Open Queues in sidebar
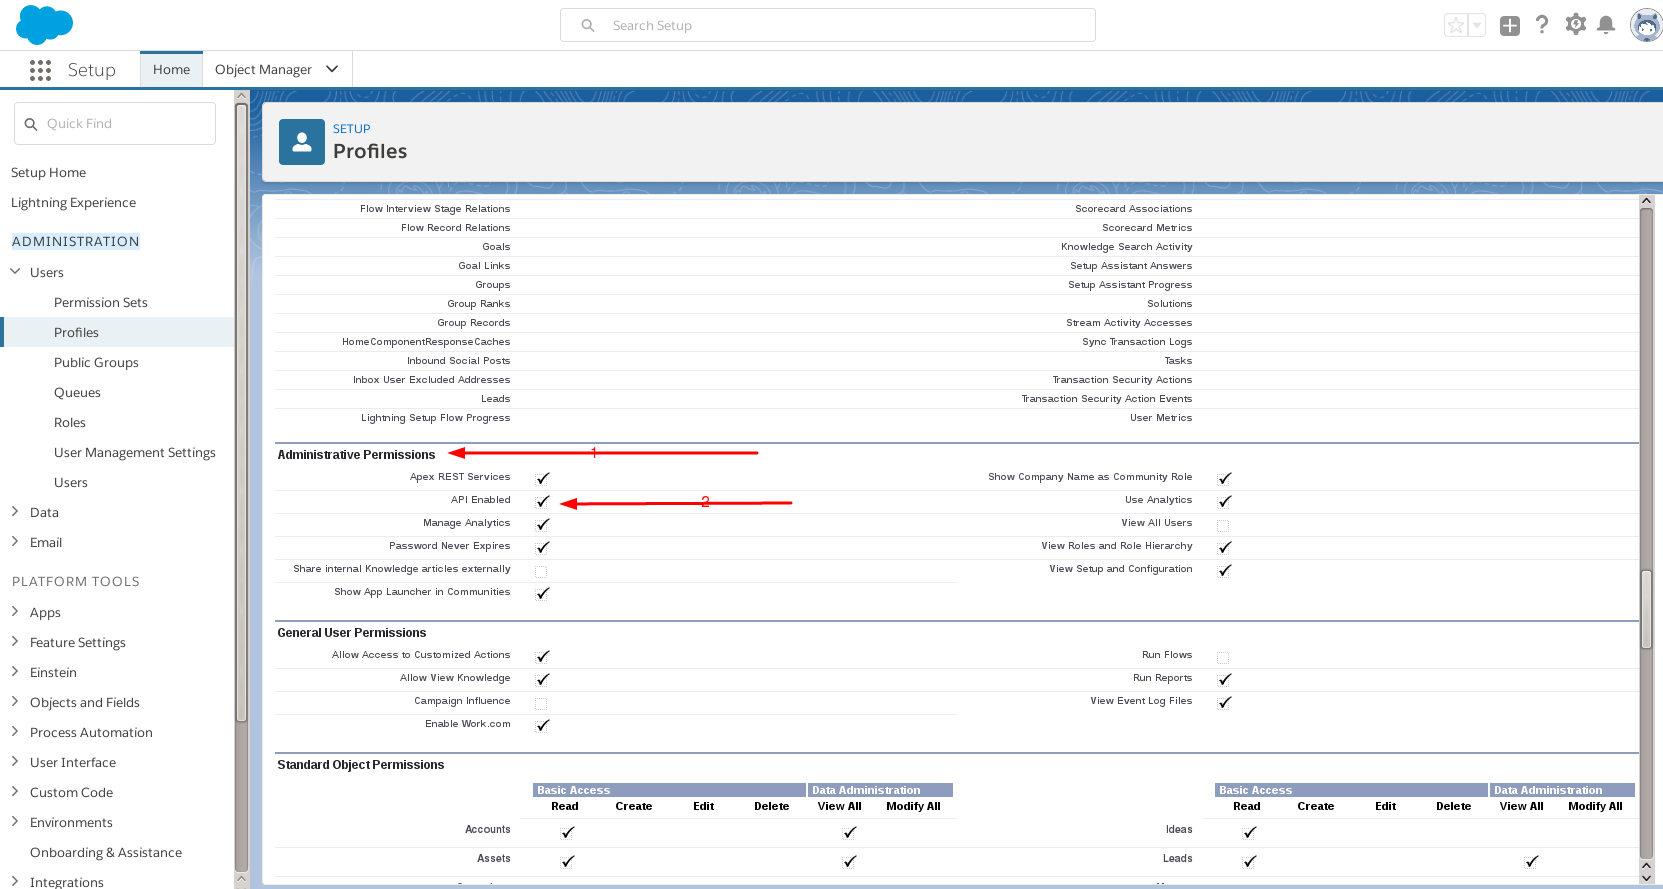Image resolution: width=1663 pixels, height=889 pixels. [77, 392]
